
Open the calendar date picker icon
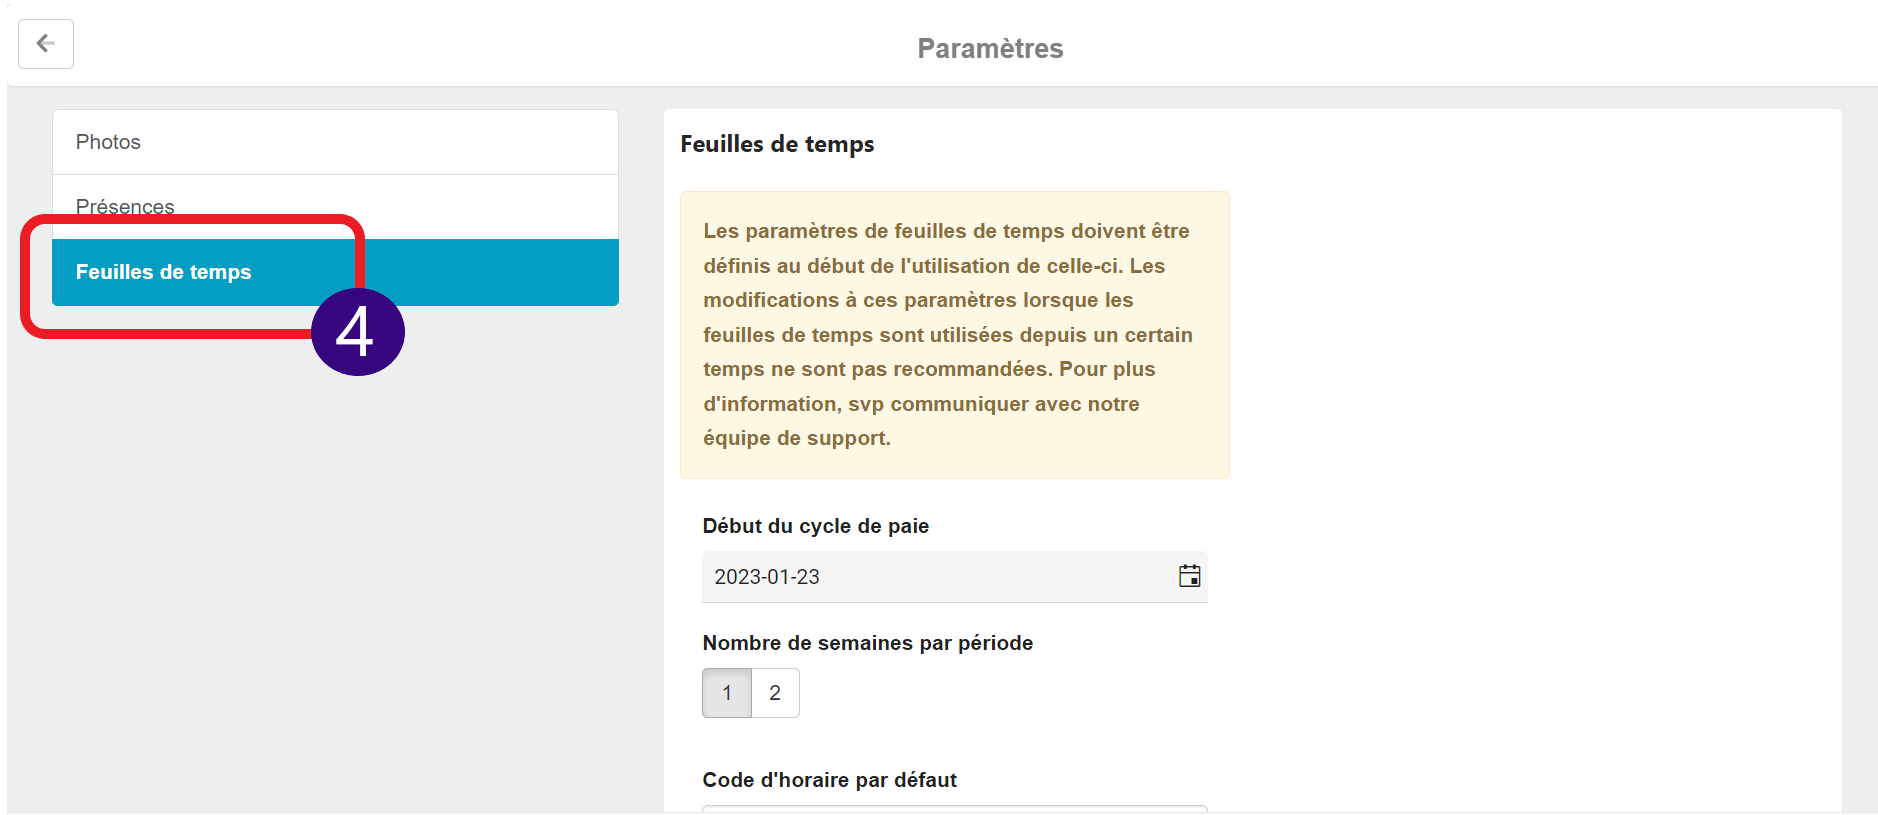[1189, 576]
